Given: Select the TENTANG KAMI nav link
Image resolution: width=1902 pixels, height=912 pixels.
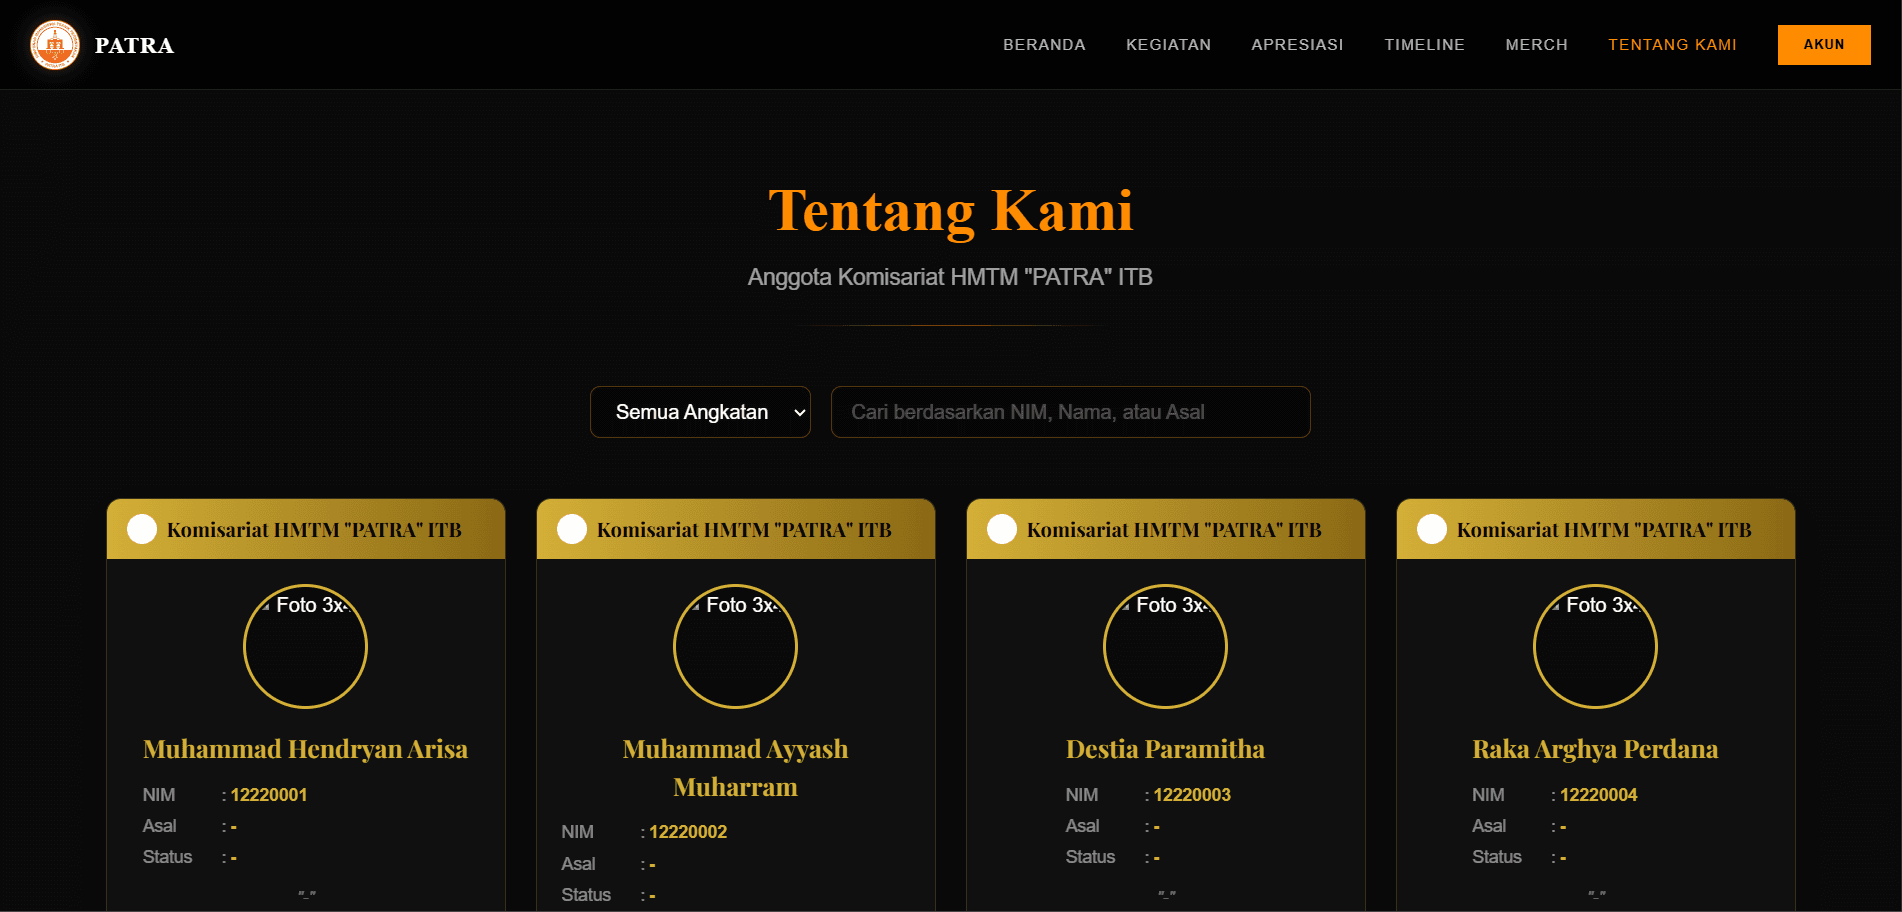Looking at the screenshot, I should (1672, 45).
